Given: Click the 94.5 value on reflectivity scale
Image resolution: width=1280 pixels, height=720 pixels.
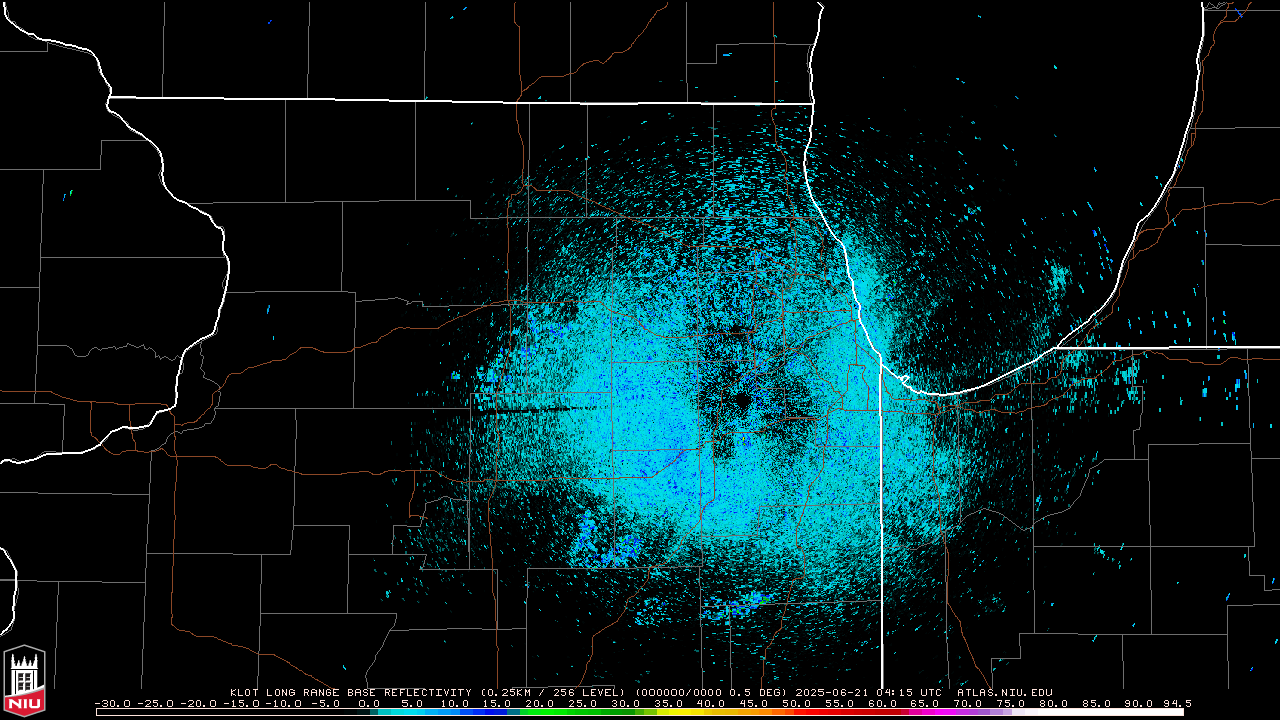Looking at the screenshot, I should click(x=1176, y=704).
